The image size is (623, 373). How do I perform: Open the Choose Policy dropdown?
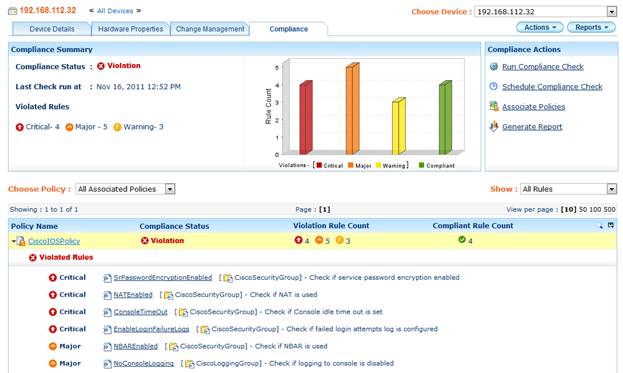click(x=170, y=189)
